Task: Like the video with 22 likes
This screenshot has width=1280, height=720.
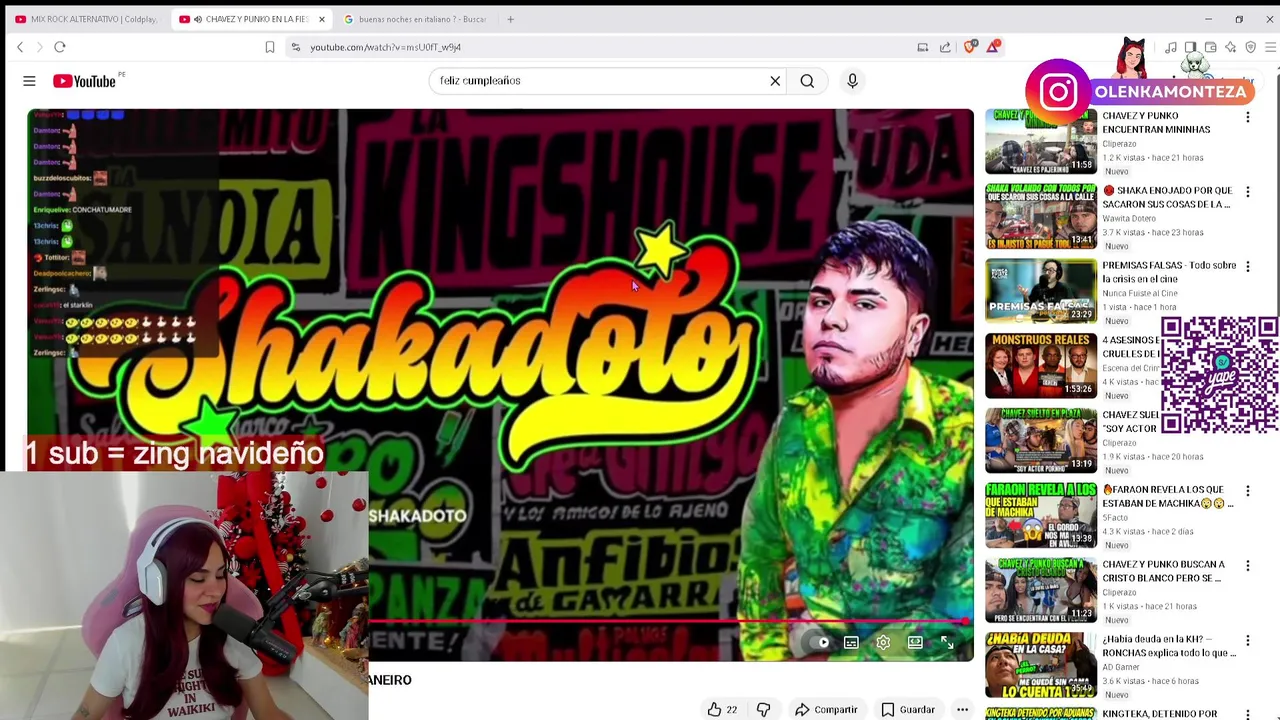Action: tap(722, 709)
